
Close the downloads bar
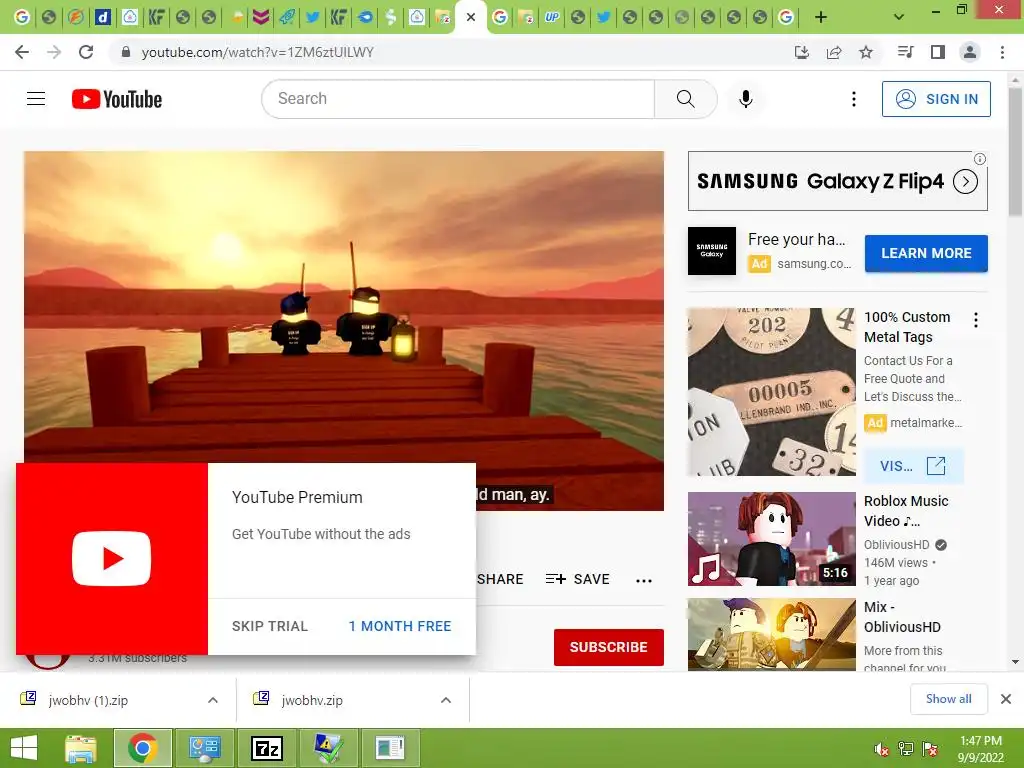[x=1006, y=699]
